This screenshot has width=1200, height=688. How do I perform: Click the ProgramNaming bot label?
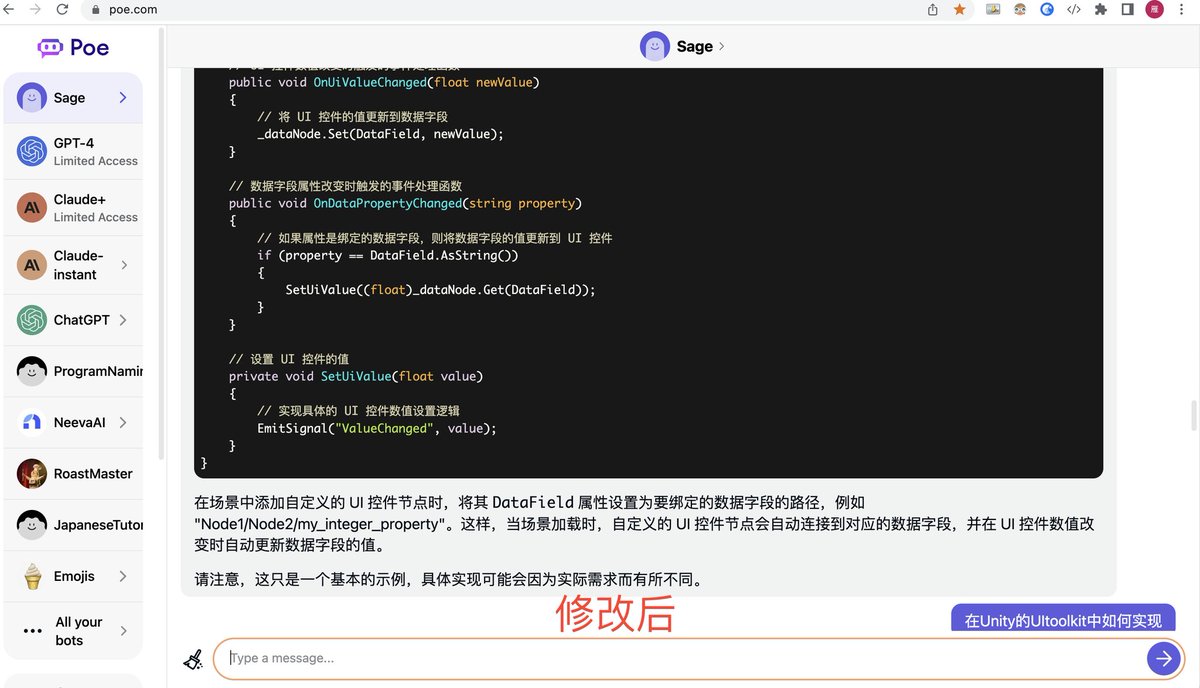pyautogui.click(x=98, y=371)
